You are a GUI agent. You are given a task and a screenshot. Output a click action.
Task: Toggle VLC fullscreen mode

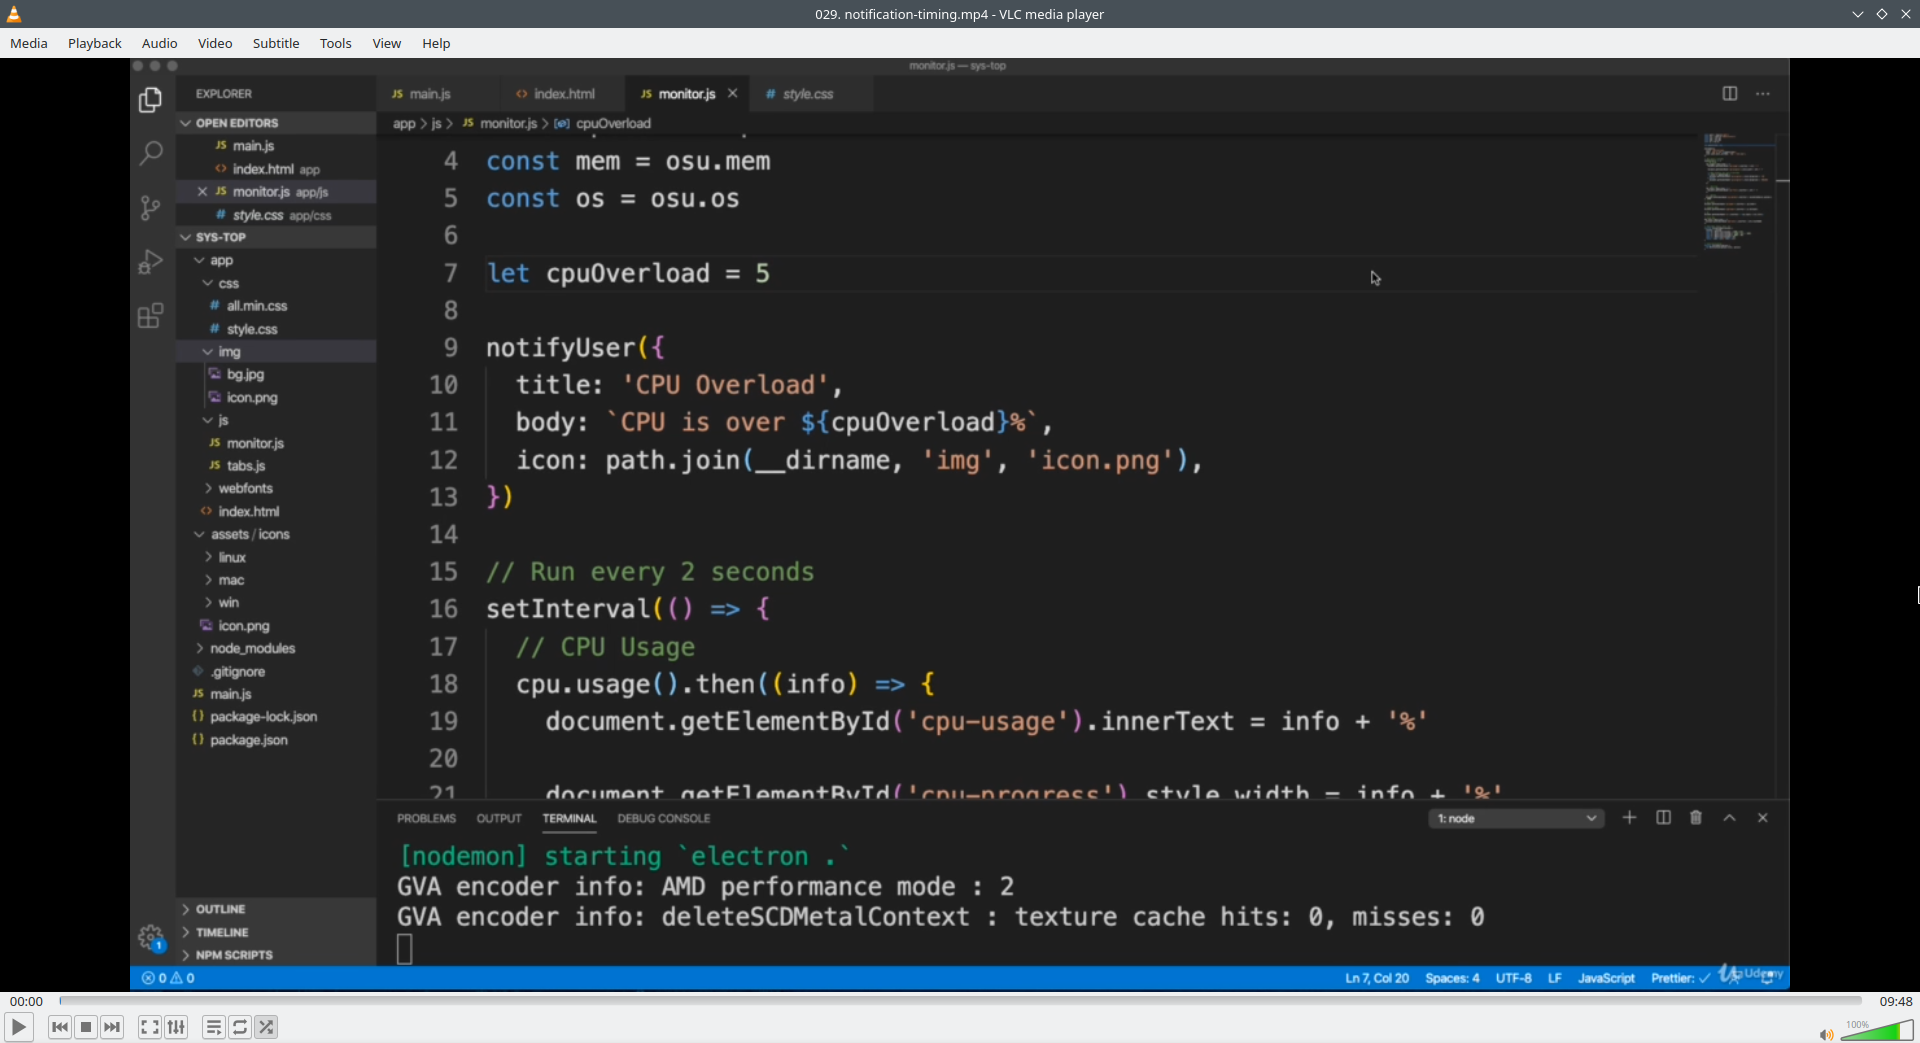[x=150, y=1027]
